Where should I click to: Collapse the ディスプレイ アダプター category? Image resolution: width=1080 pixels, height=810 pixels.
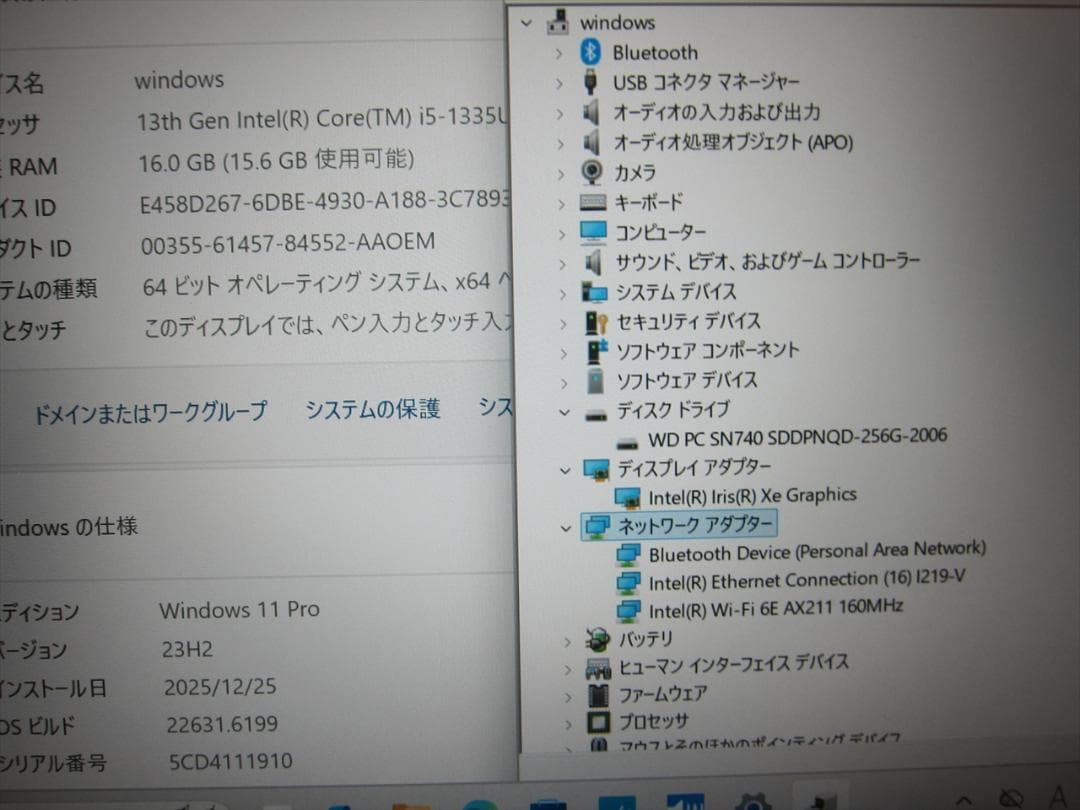pos(565,471)
